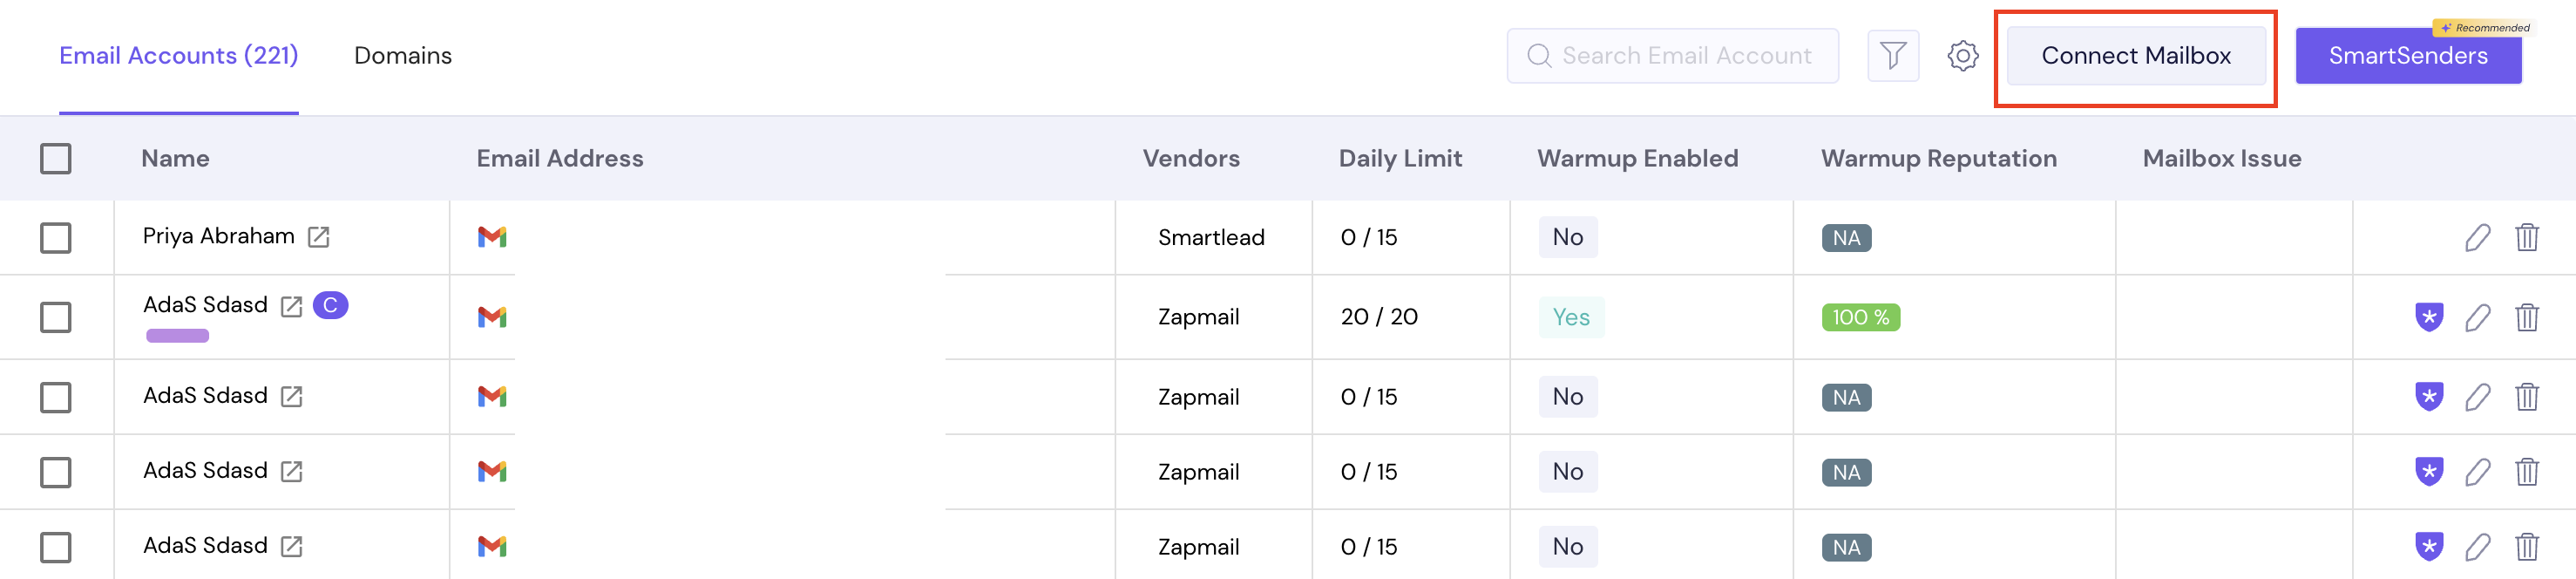Click the purple tag swatch under AdaS Sdasd

[x=177, y=336]
